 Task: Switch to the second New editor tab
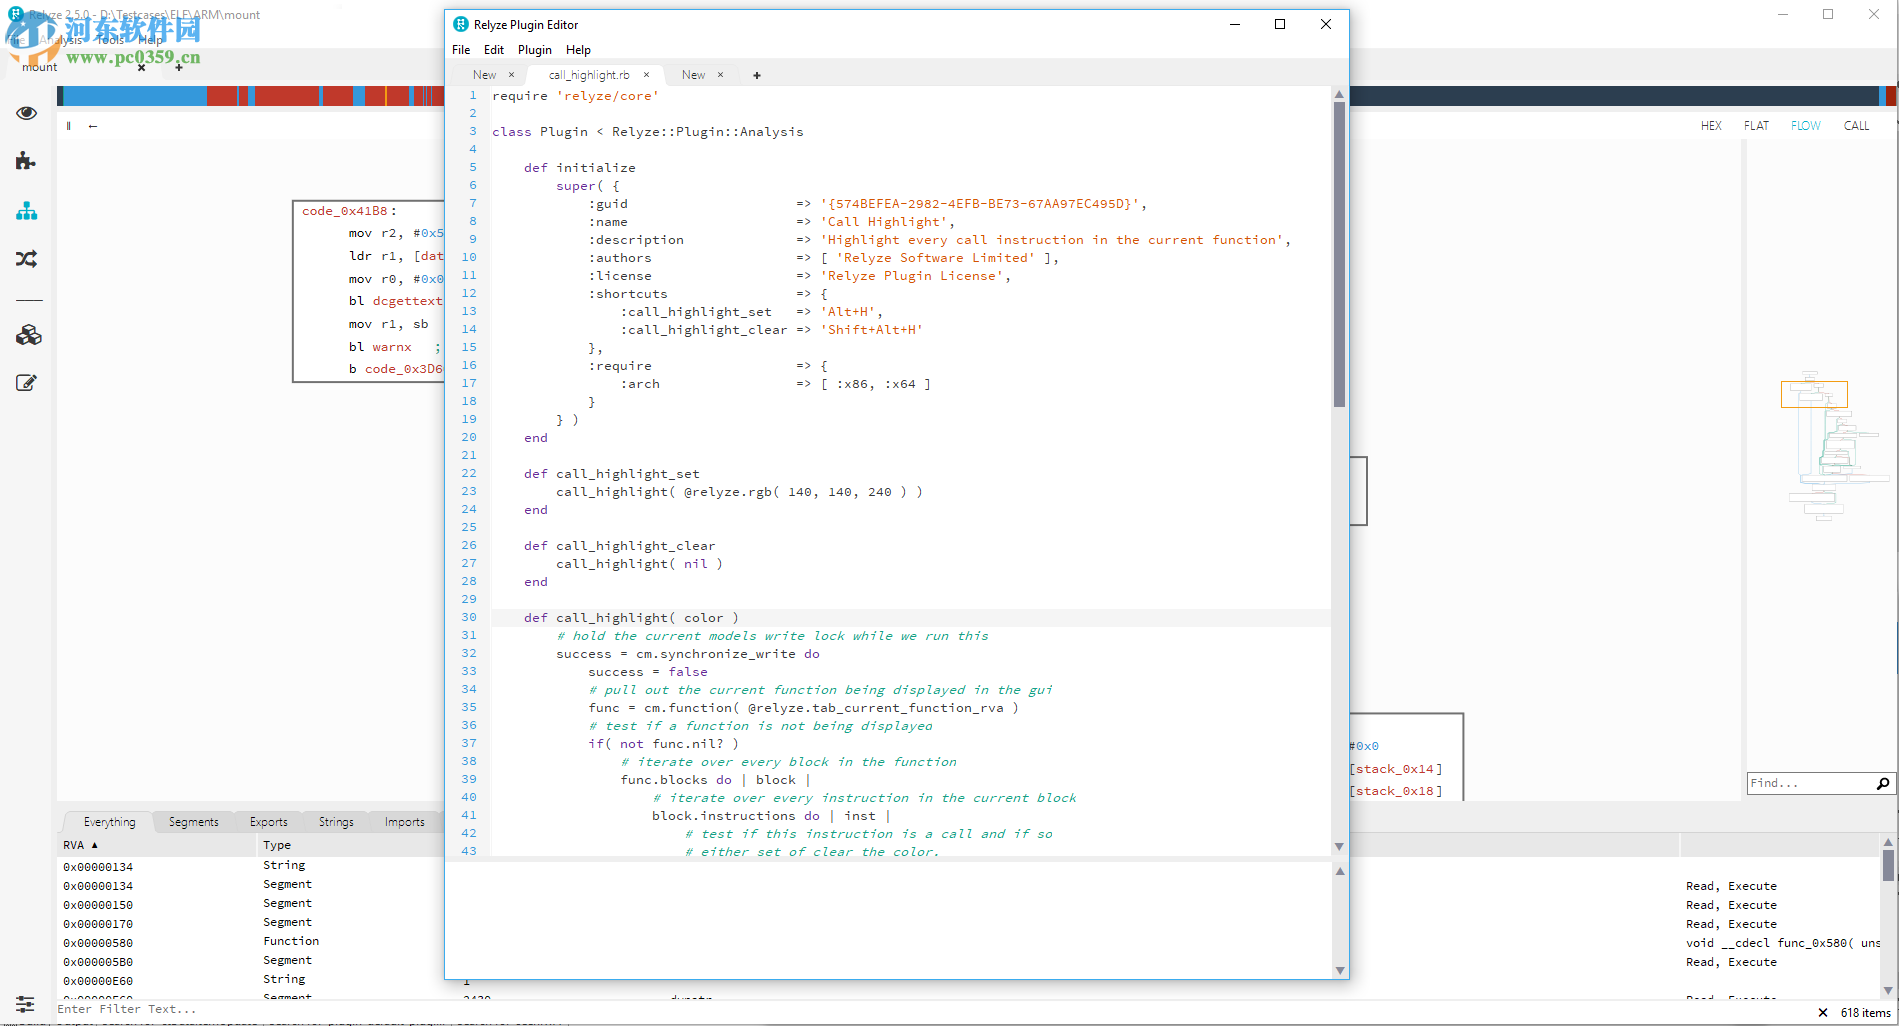click(x=693, y=75)
